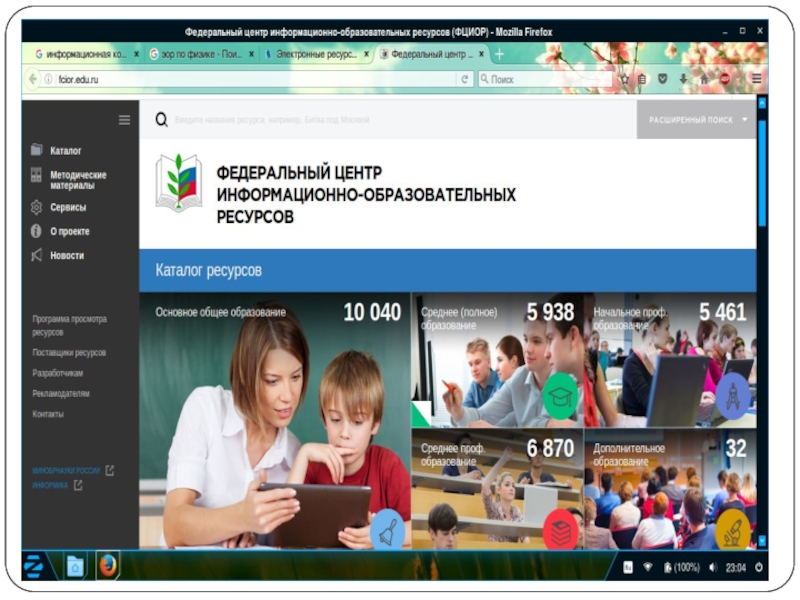Click the Каталог menu label

click(66, 151)
